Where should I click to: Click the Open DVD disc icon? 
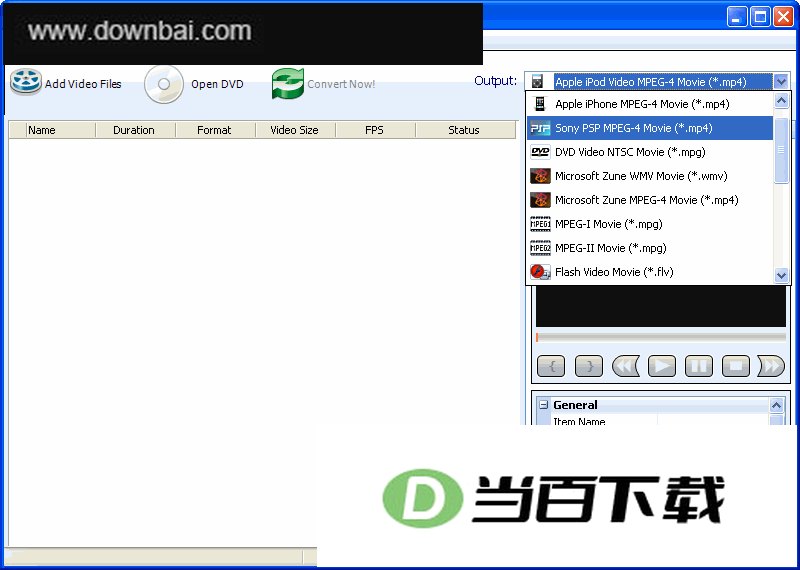pyautogui.click(x=163, y=84)
